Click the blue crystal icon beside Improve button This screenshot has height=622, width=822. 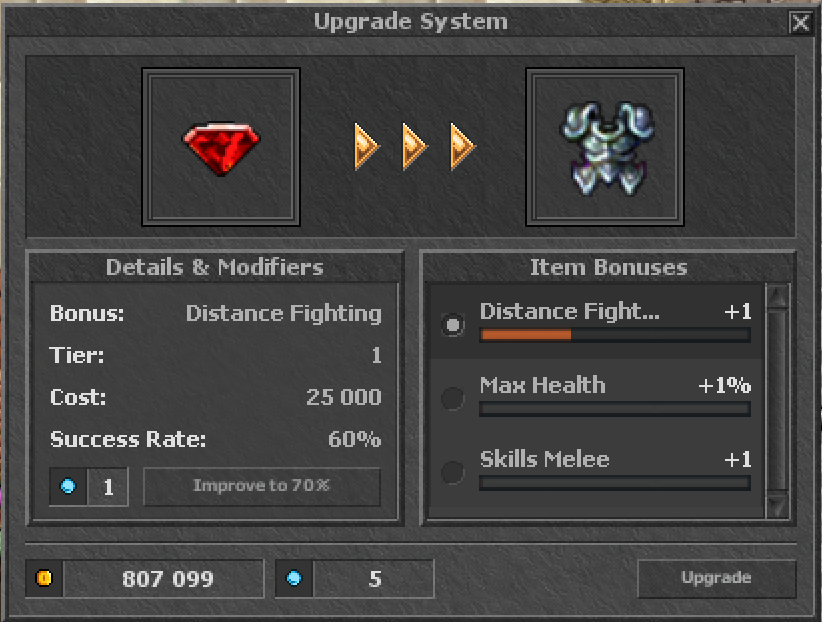(x=68, y=487)
